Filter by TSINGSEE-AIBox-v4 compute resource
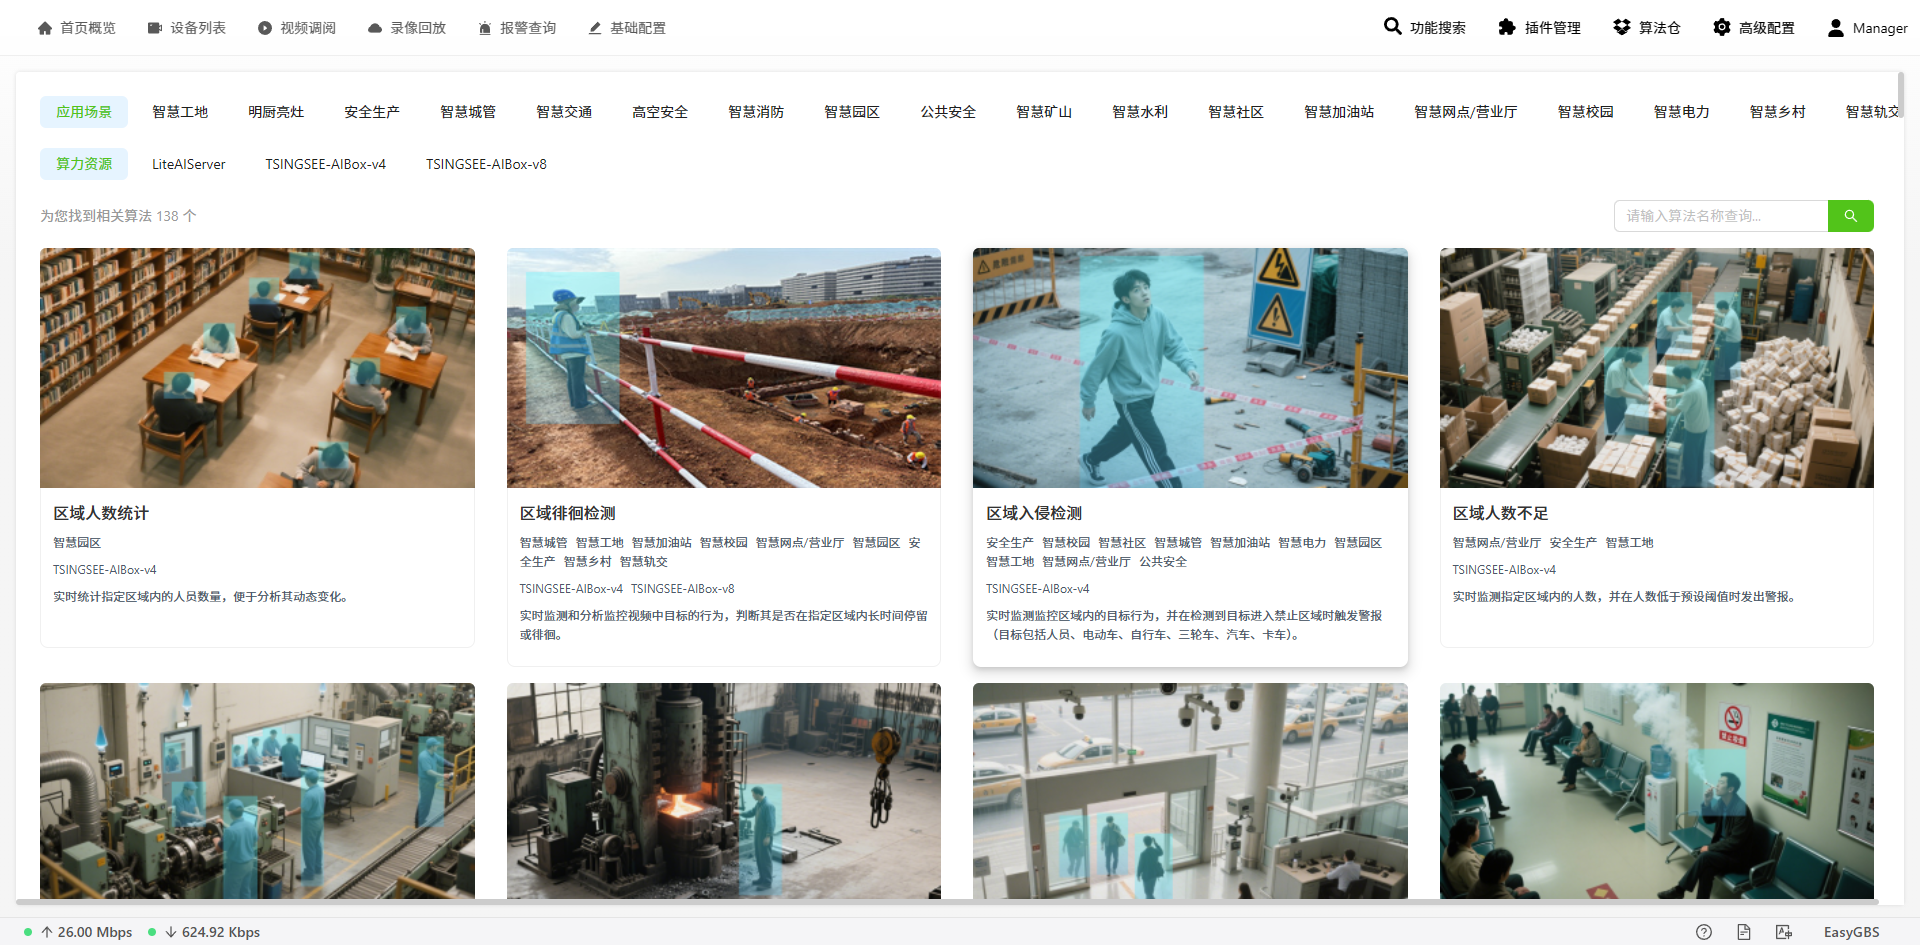 click(326, 164)
